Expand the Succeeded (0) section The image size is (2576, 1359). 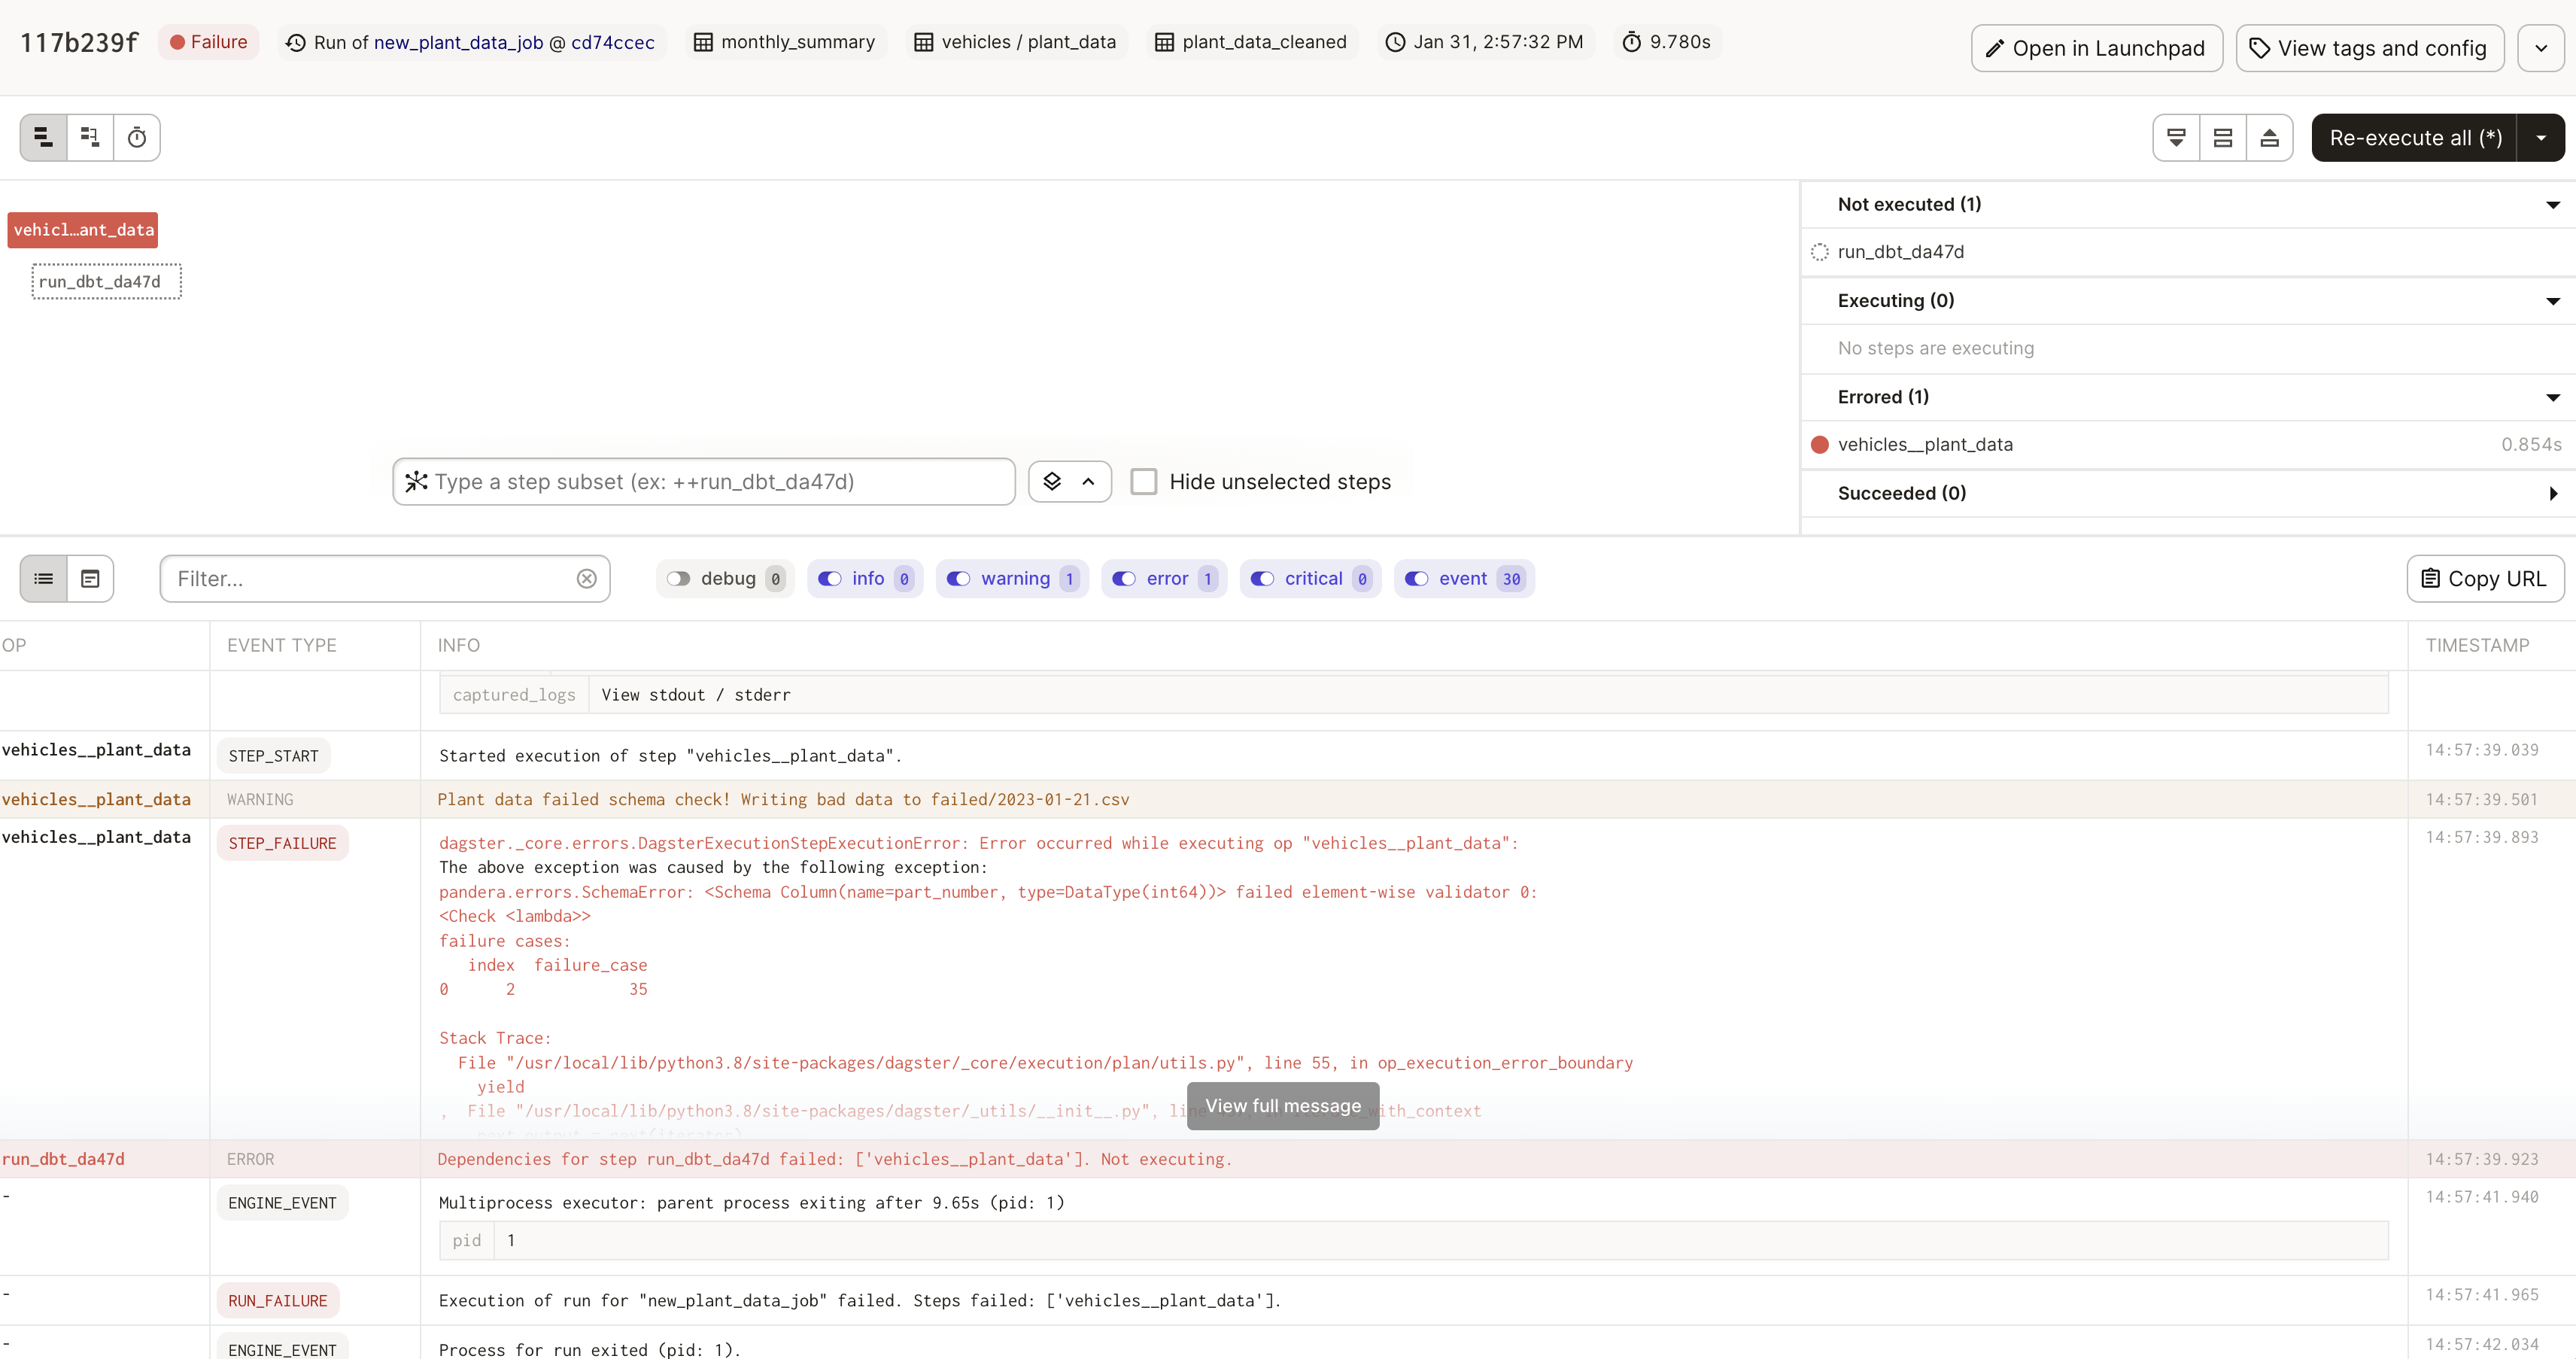click(x=2552, y=493)
